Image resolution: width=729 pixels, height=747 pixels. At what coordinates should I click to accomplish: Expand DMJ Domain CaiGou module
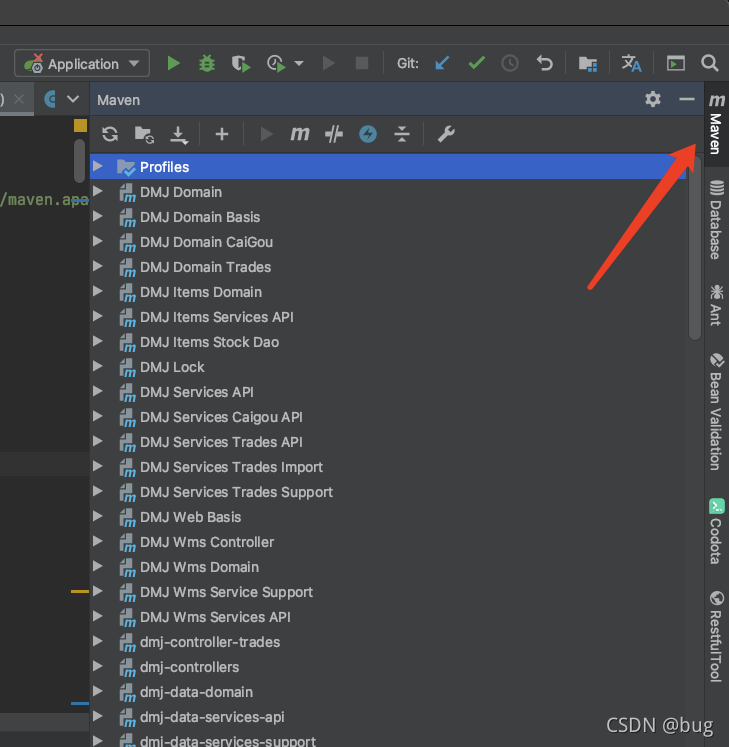pyautogui.click(x=98, y=242)
